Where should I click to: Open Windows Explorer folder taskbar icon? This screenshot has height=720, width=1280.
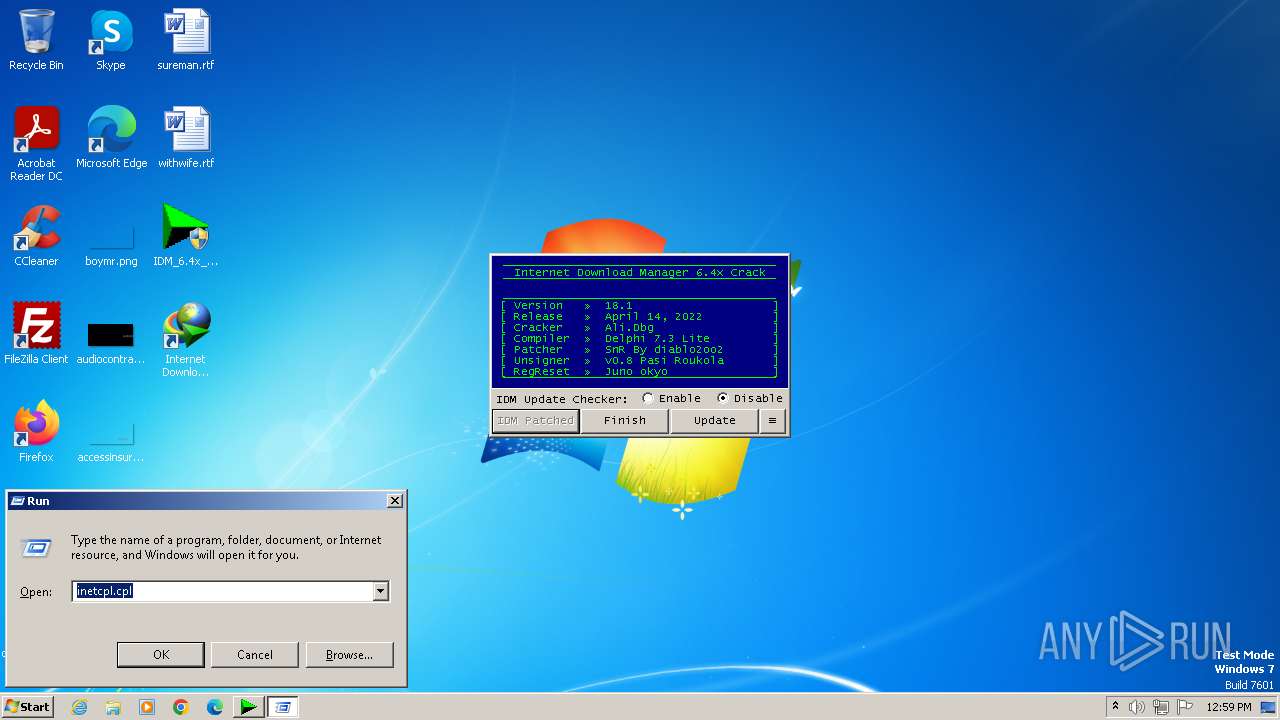tap(113, 707)
